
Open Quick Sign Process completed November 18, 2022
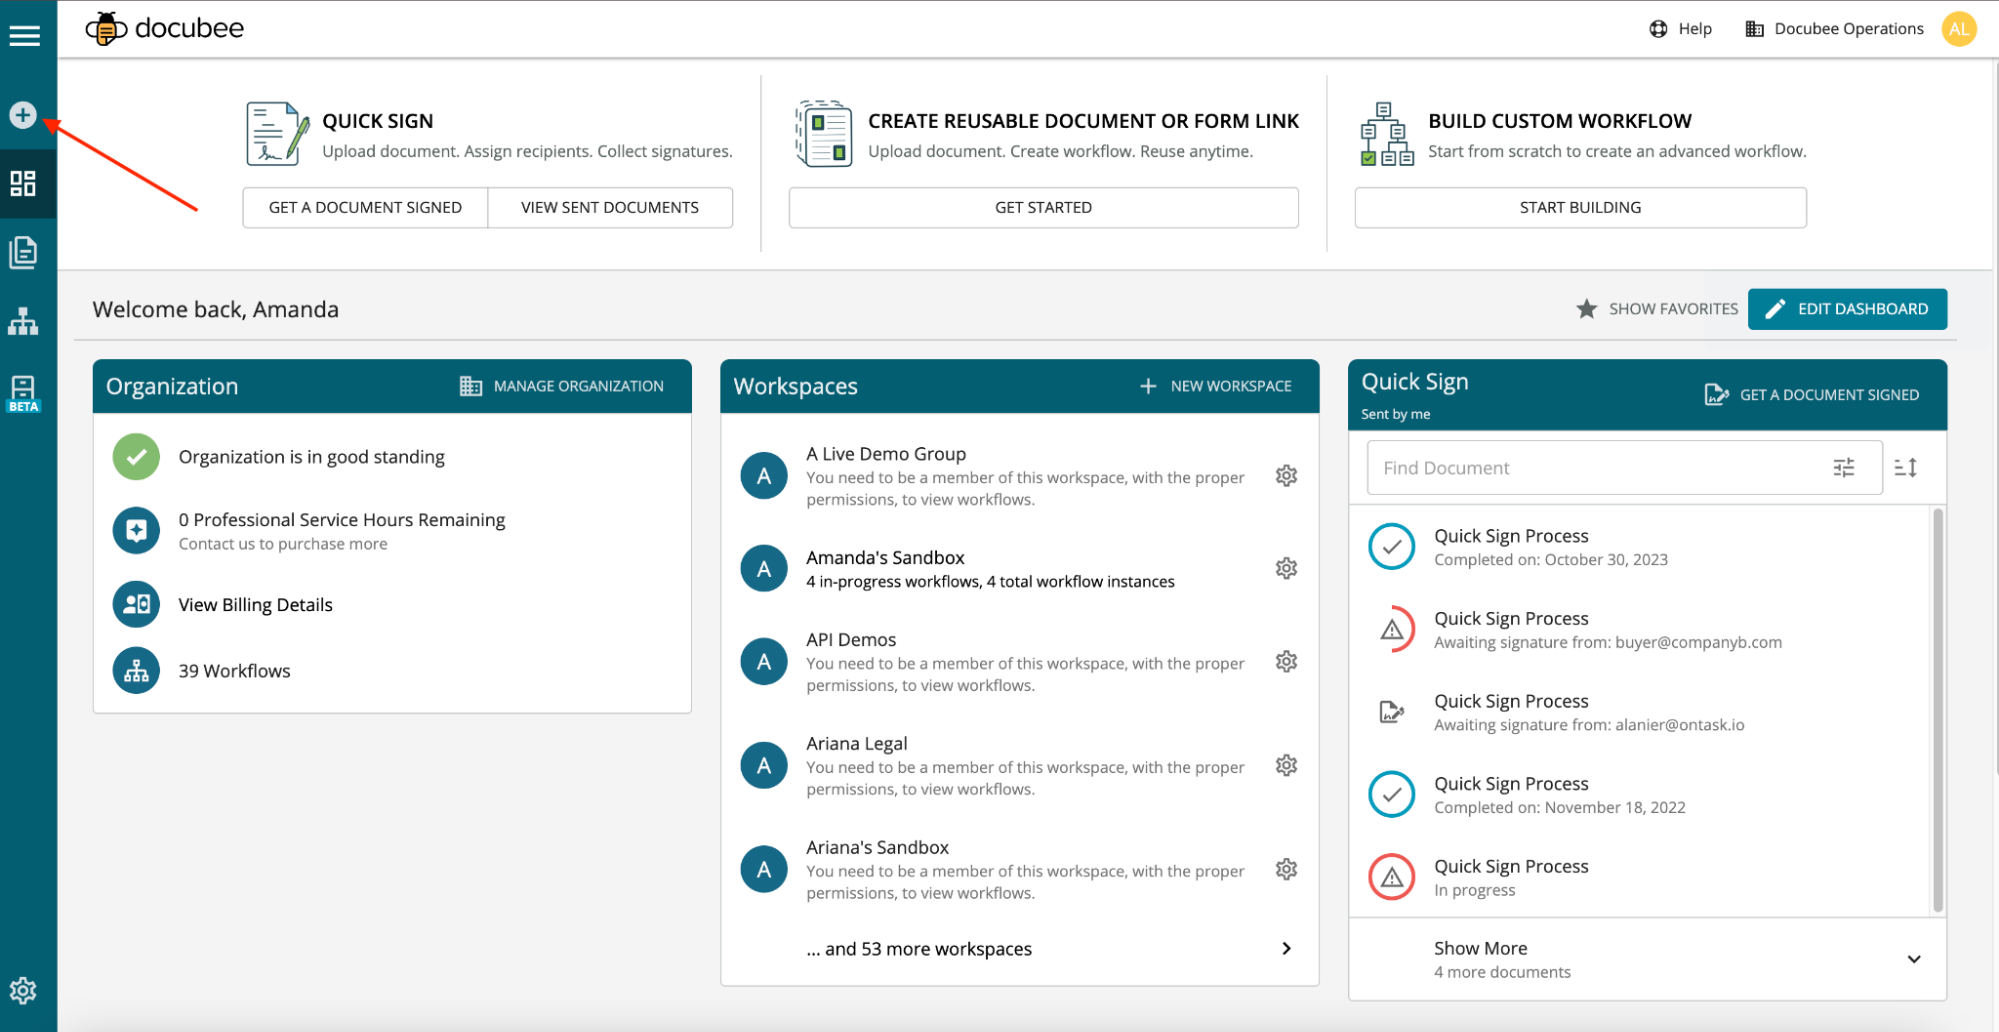1640,795
